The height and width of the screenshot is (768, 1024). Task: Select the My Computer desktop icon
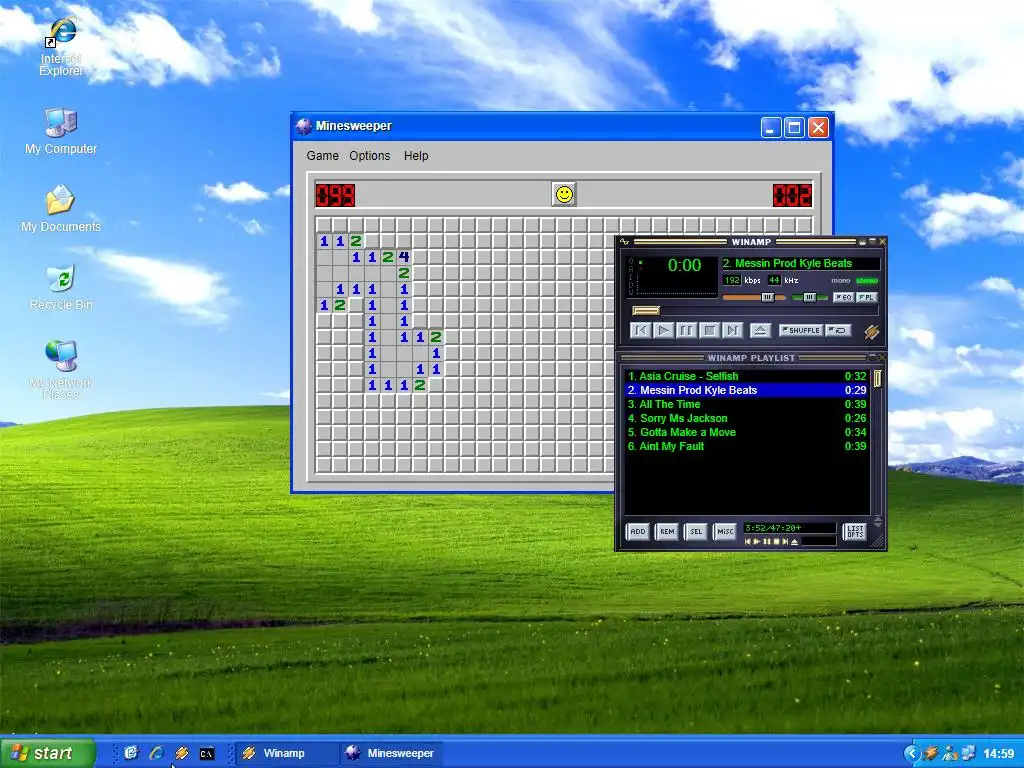[x=61, y=131]
